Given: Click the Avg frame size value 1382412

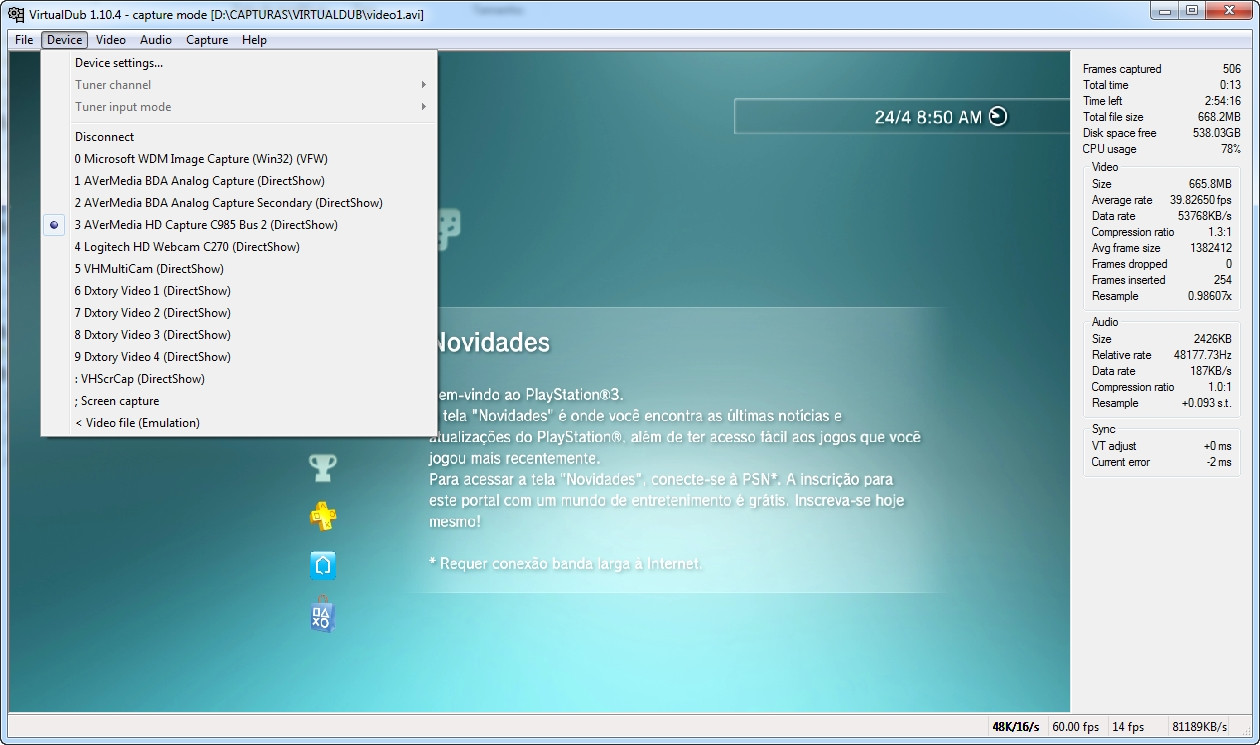Looking at the screenshot, I should point(1210,248).
